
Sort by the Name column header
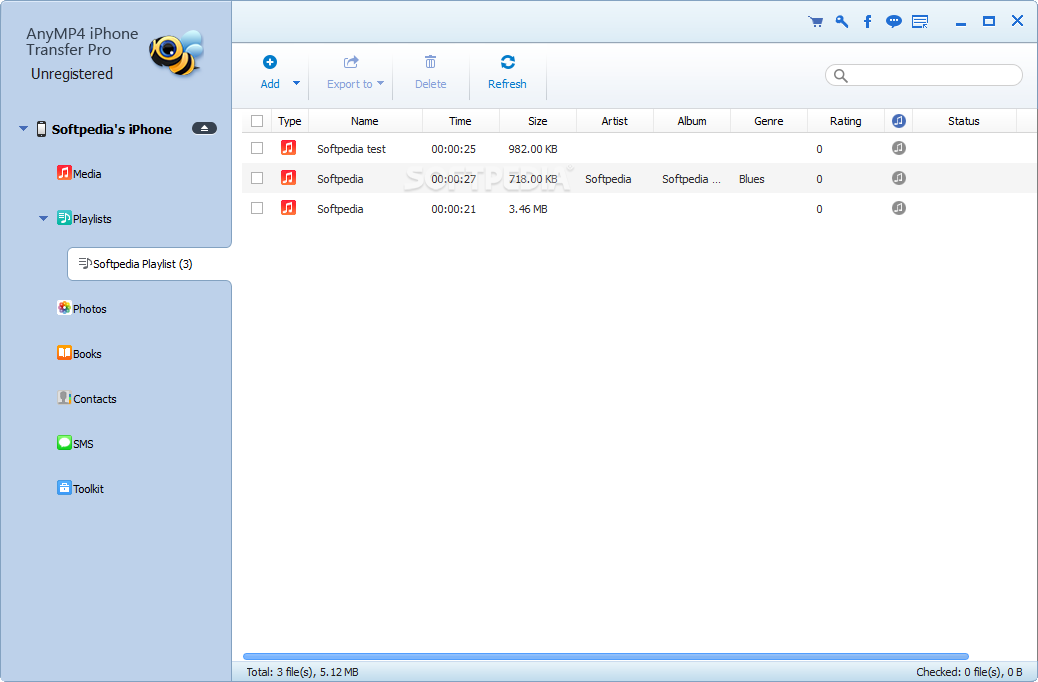point(365,121)
